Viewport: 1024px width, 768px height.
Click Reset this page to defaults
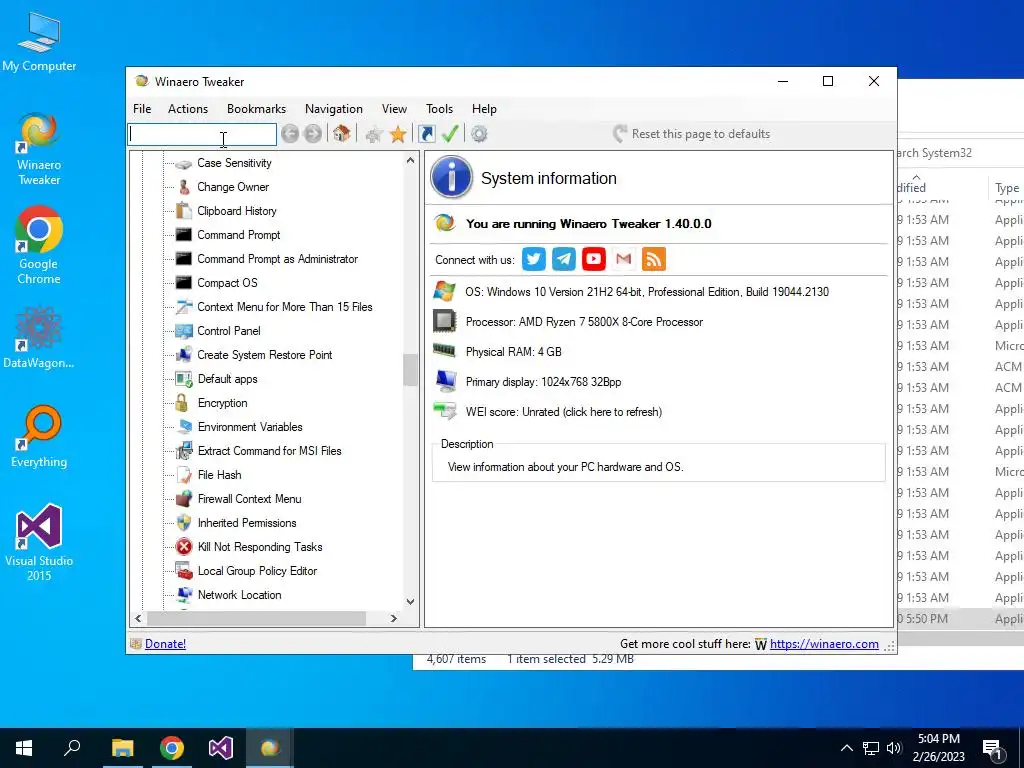pos(692,134)
